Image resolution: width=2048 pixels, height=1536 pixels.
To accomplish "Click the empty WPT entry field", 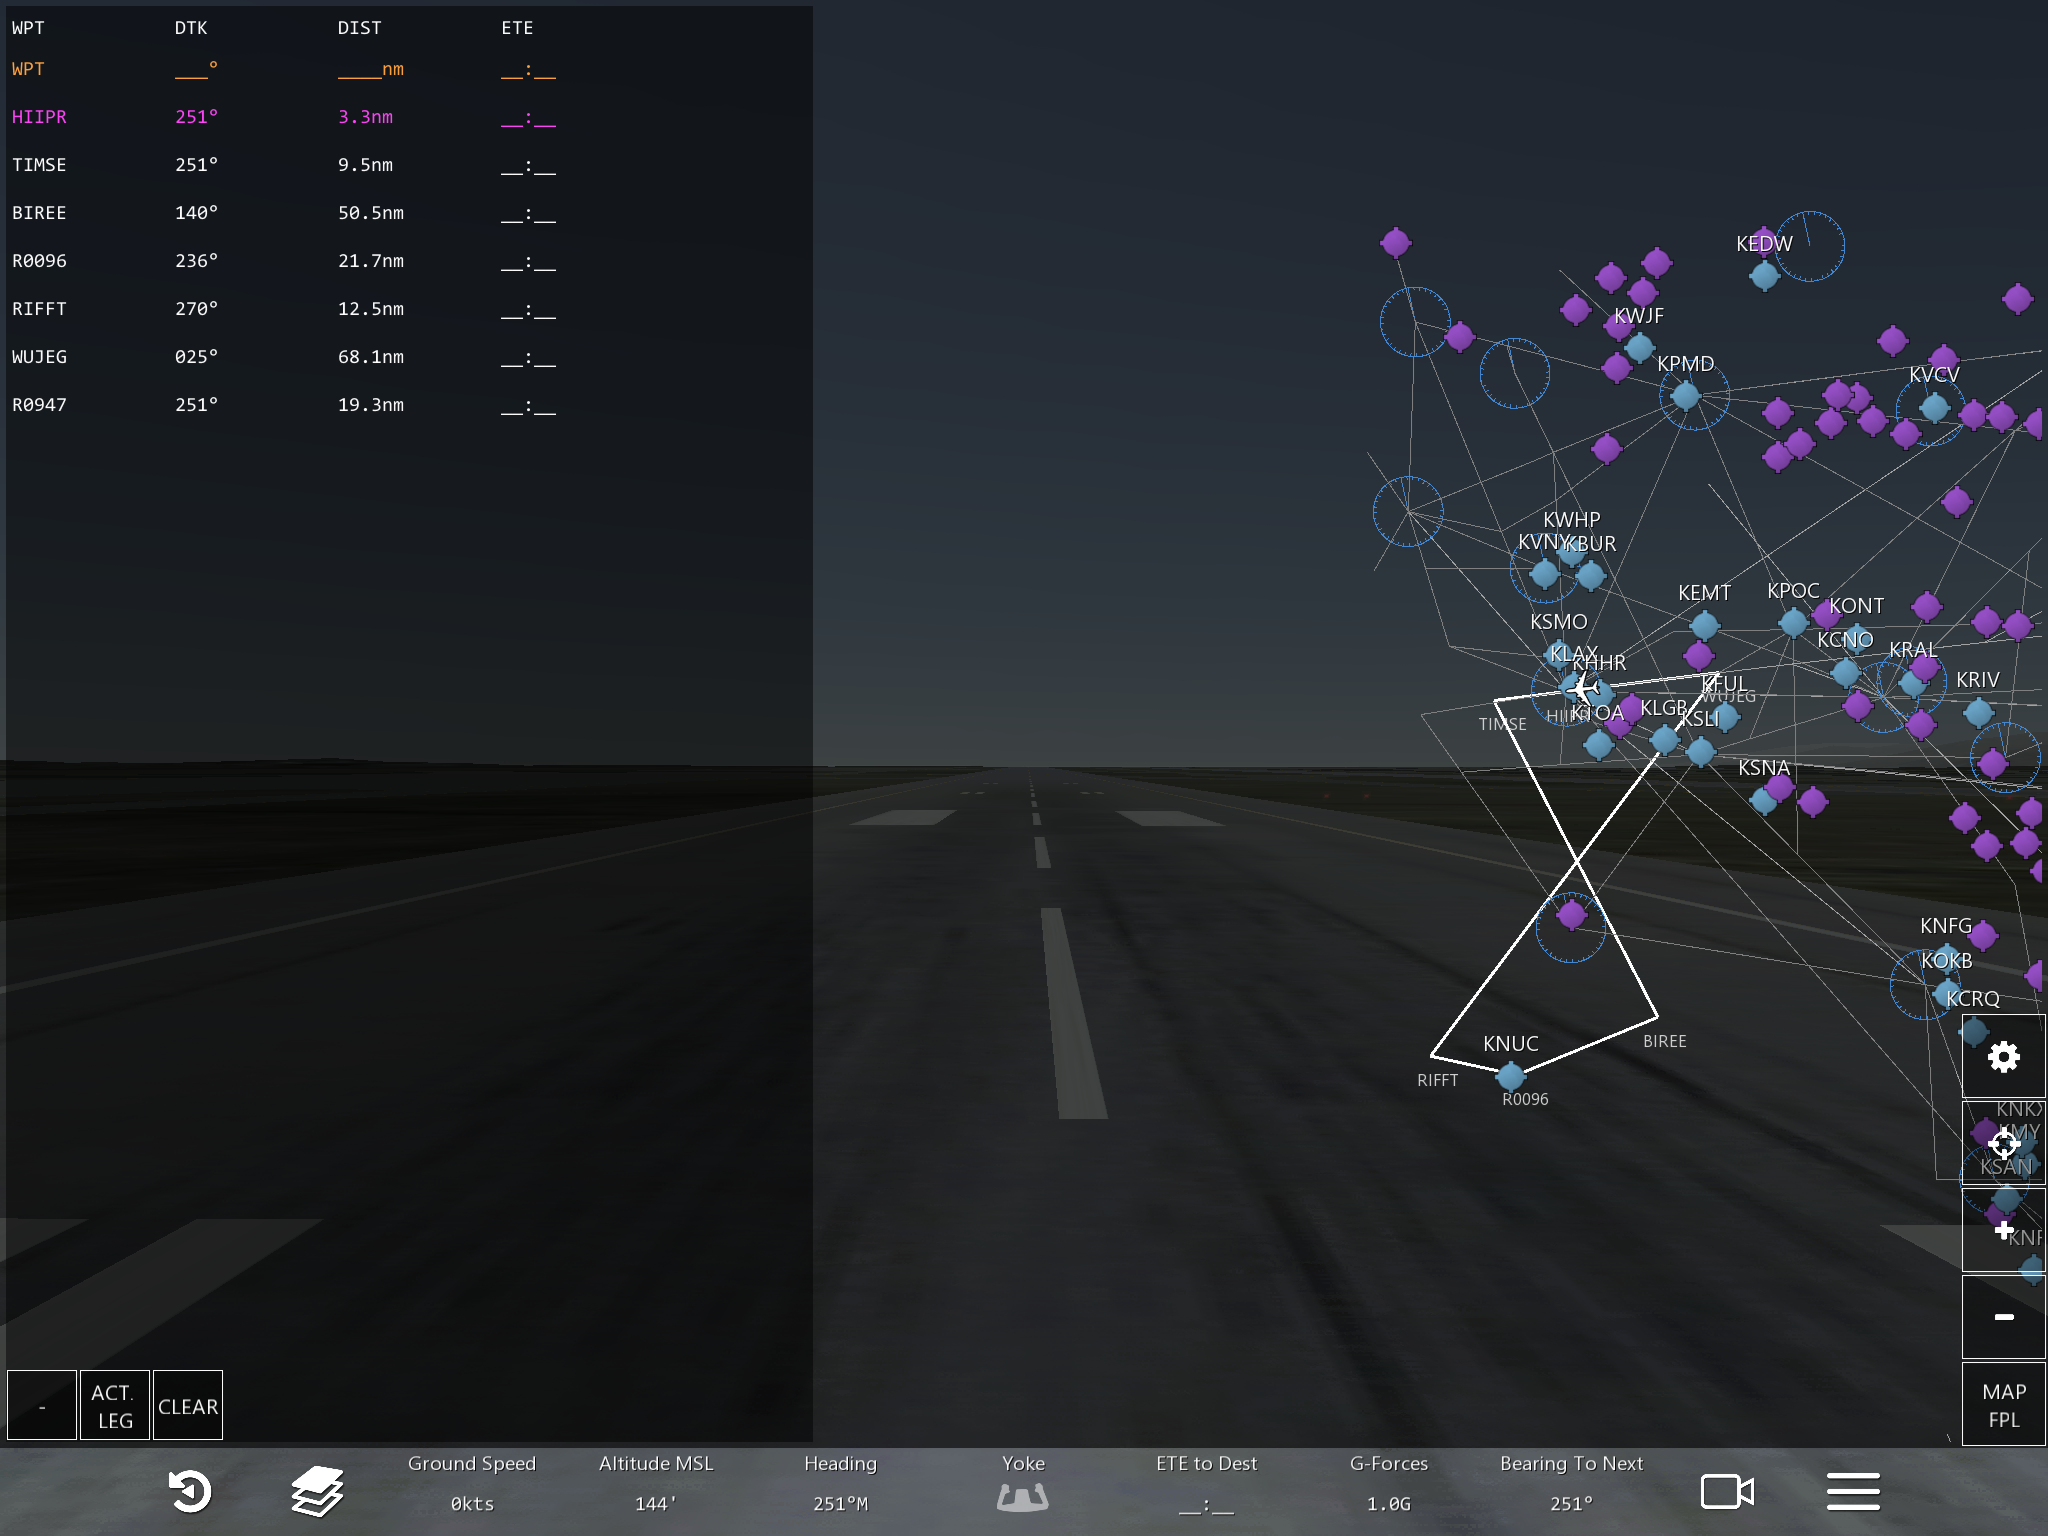I will (29, 69).
